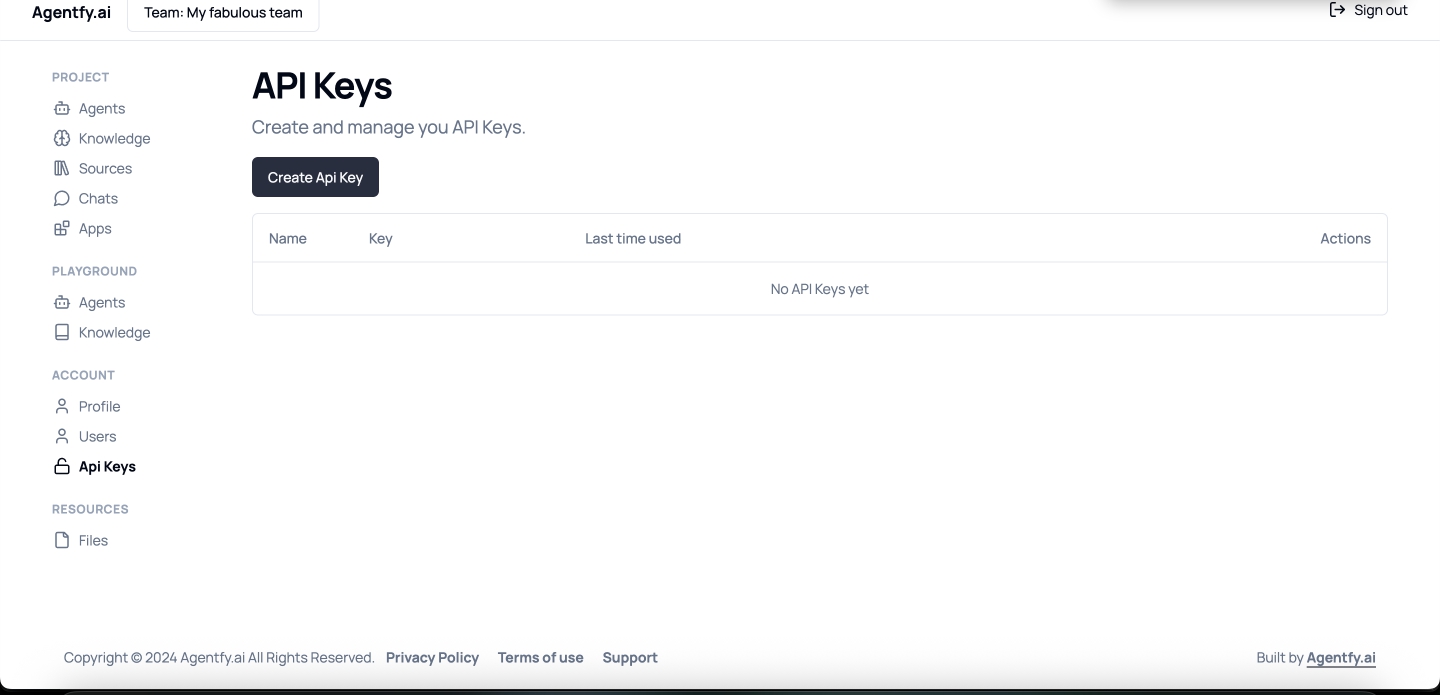Click the robot icon beside Project Agents

coord(62,108)
